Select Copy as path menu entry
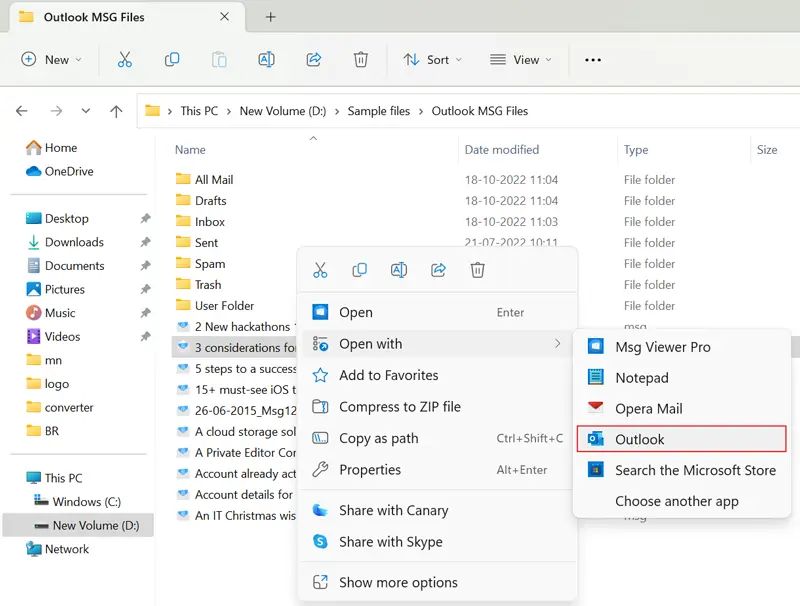Image resolution: width=800 pixels, height=606 pixels. [378, 438]
